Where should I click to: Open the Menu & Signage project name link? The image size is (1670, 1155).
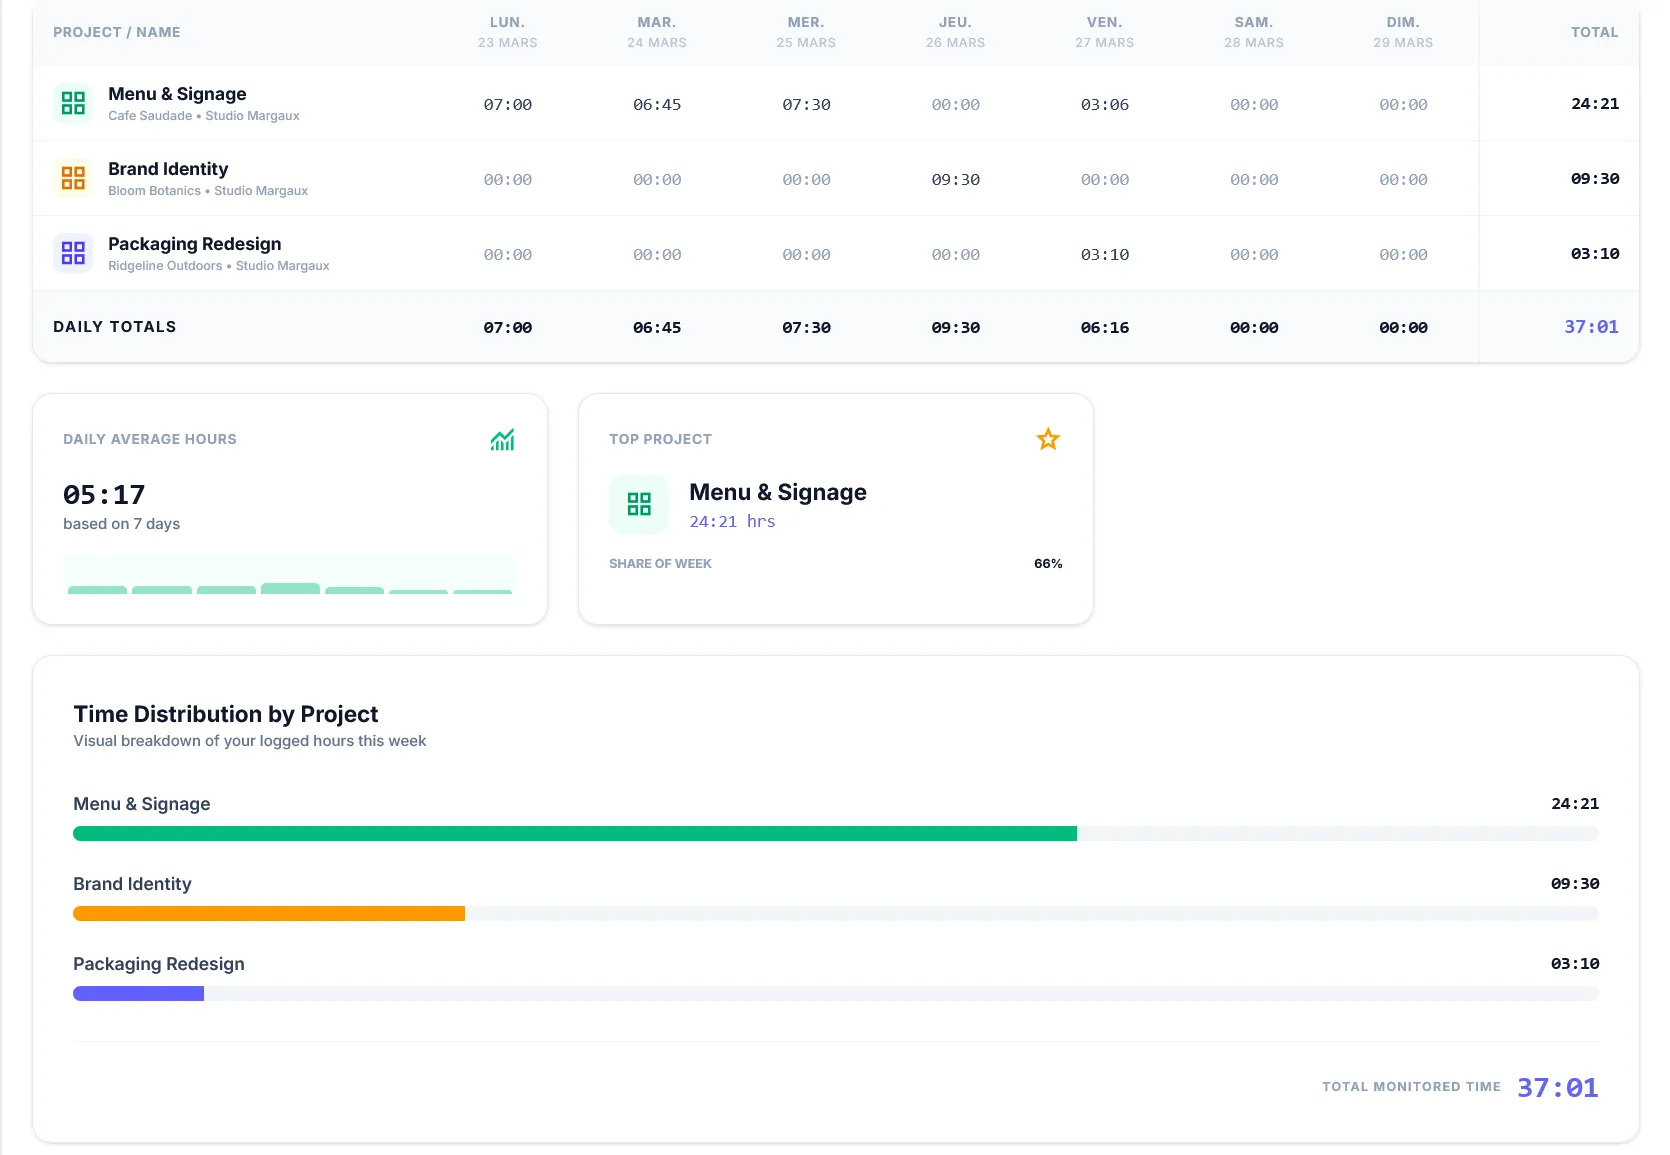(177, 94)
